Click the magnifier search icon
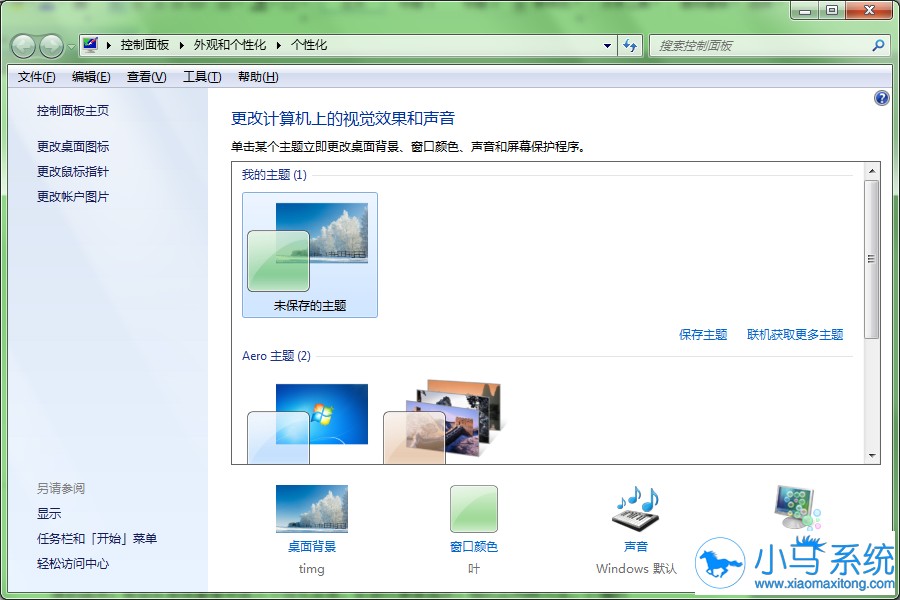Viewport: 900px width, 600px height. tap(878, 45)
